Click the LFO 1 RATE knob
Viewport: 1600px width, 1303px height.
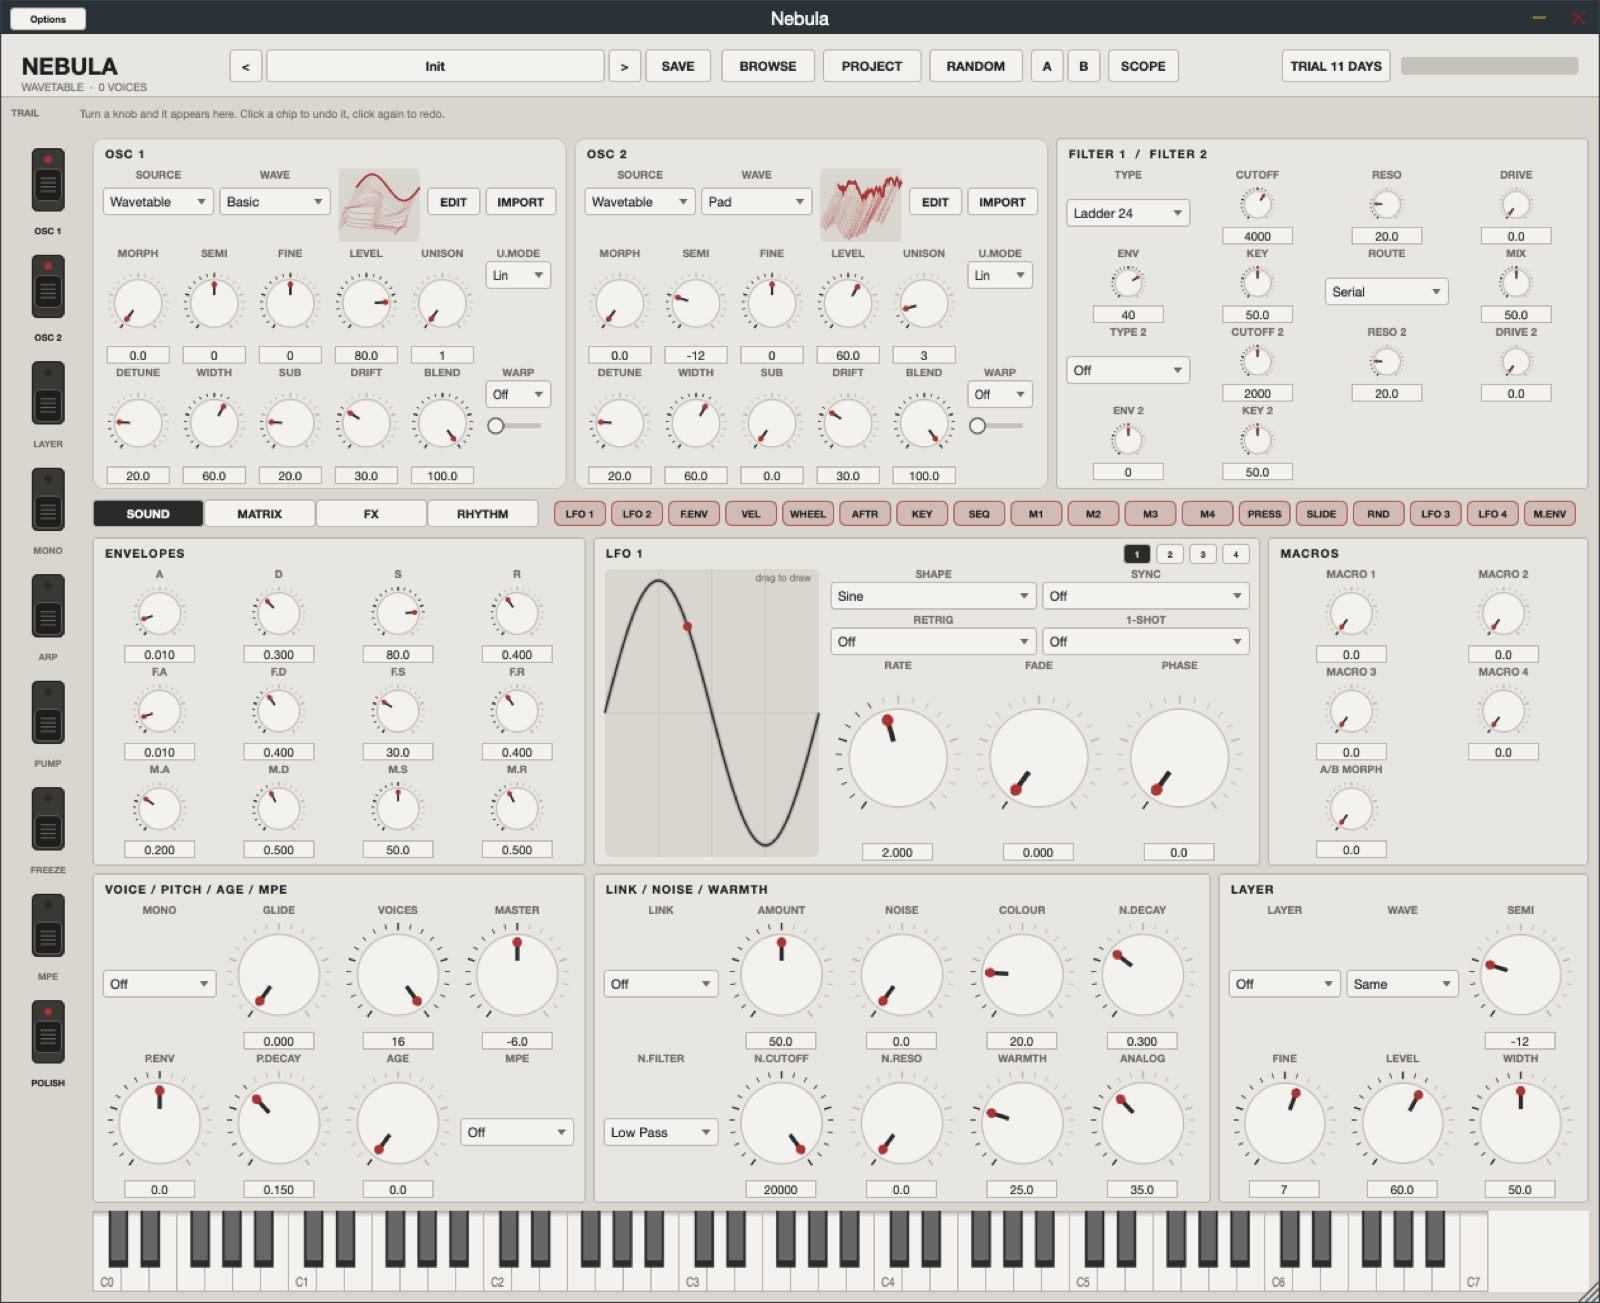(898, 758)
